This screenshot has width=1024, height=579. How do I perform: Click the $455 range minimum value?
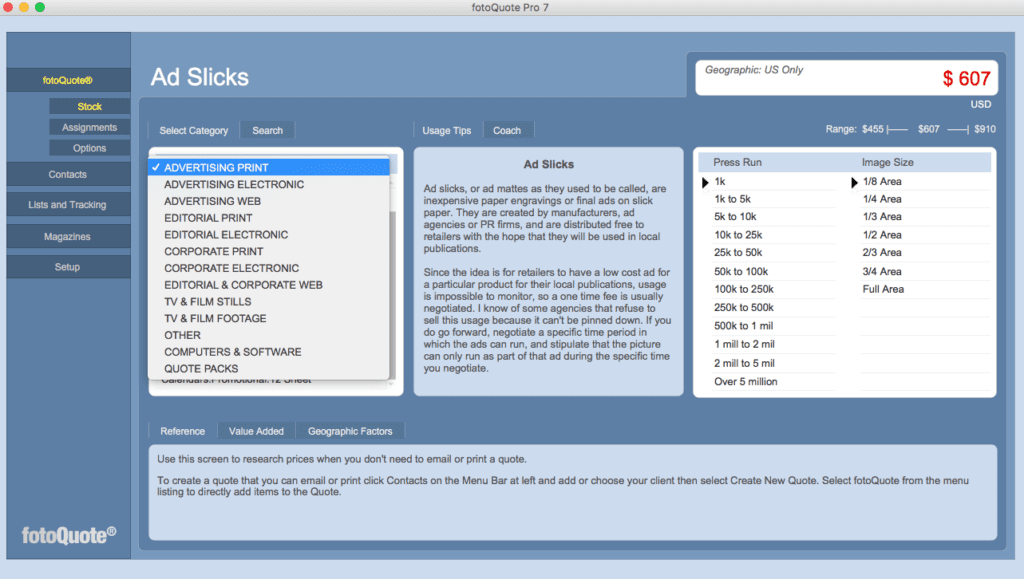(872, 129)
